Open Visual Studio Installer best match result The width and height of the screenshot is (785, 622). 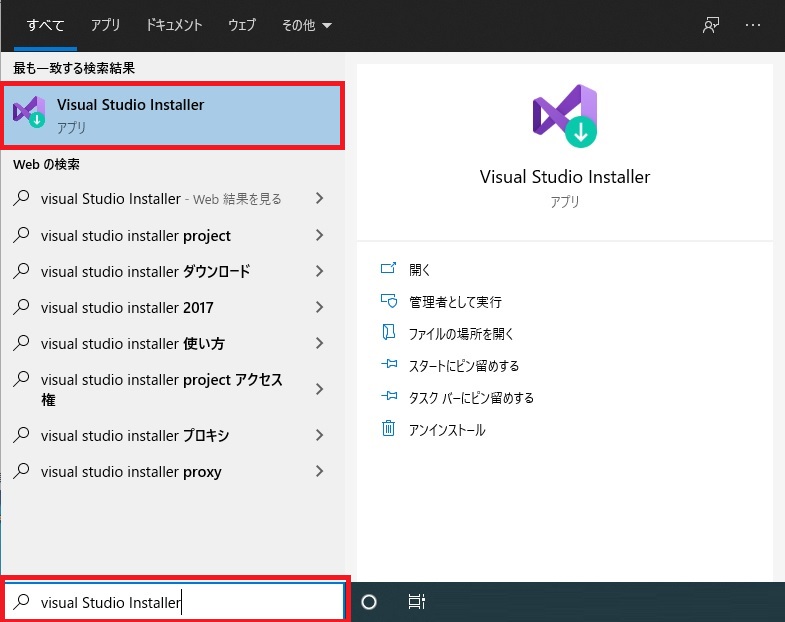[172, 116]
